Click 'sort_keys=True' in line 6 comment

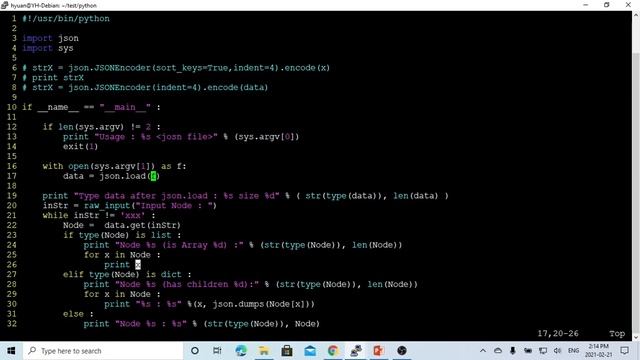pos(192,68)
